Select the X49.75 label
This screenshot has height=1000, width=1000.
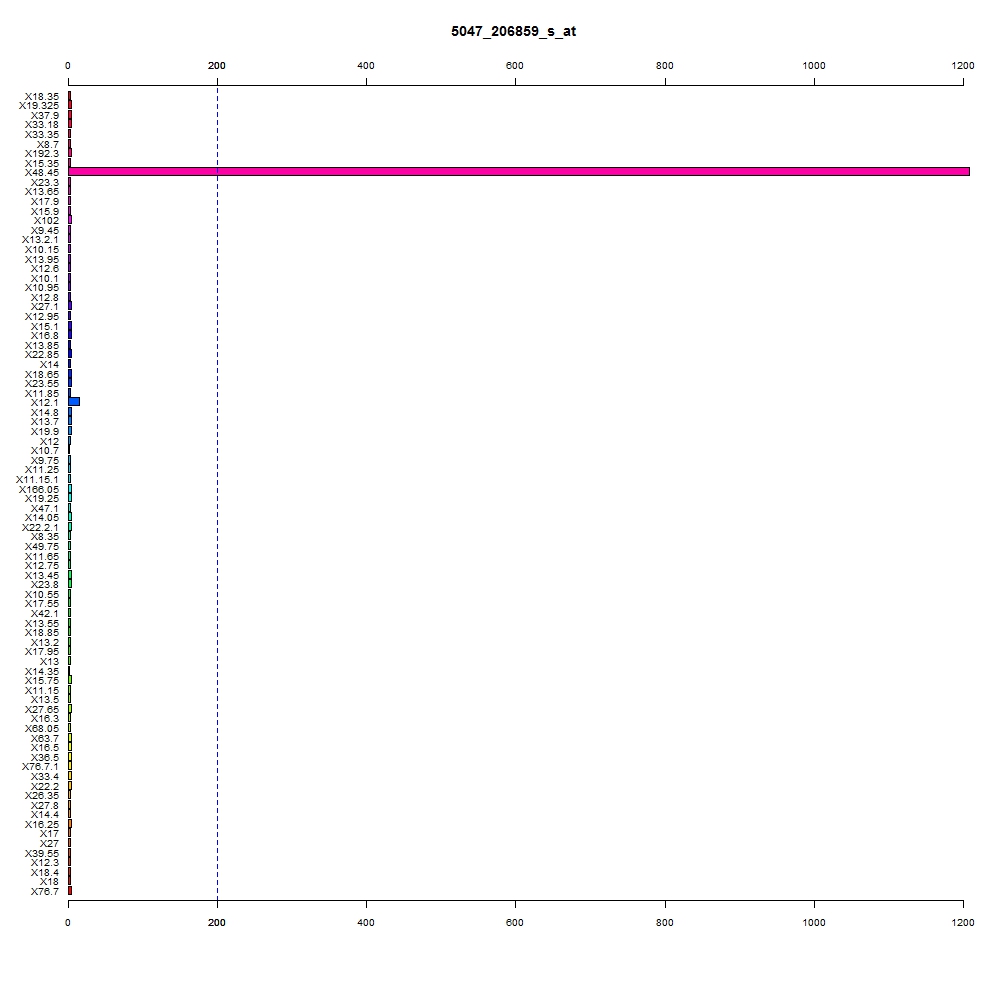pos(41,547)
